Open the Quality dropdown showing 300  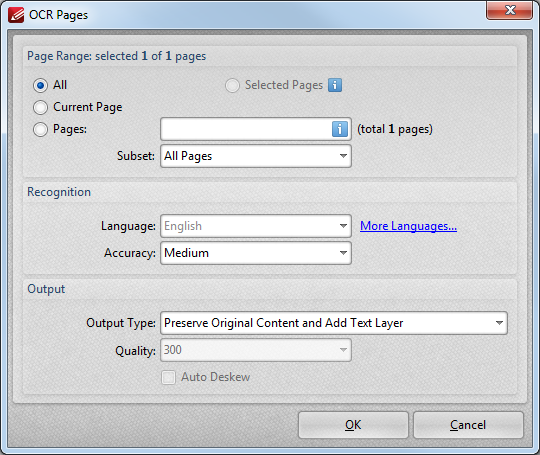[256, 350]
